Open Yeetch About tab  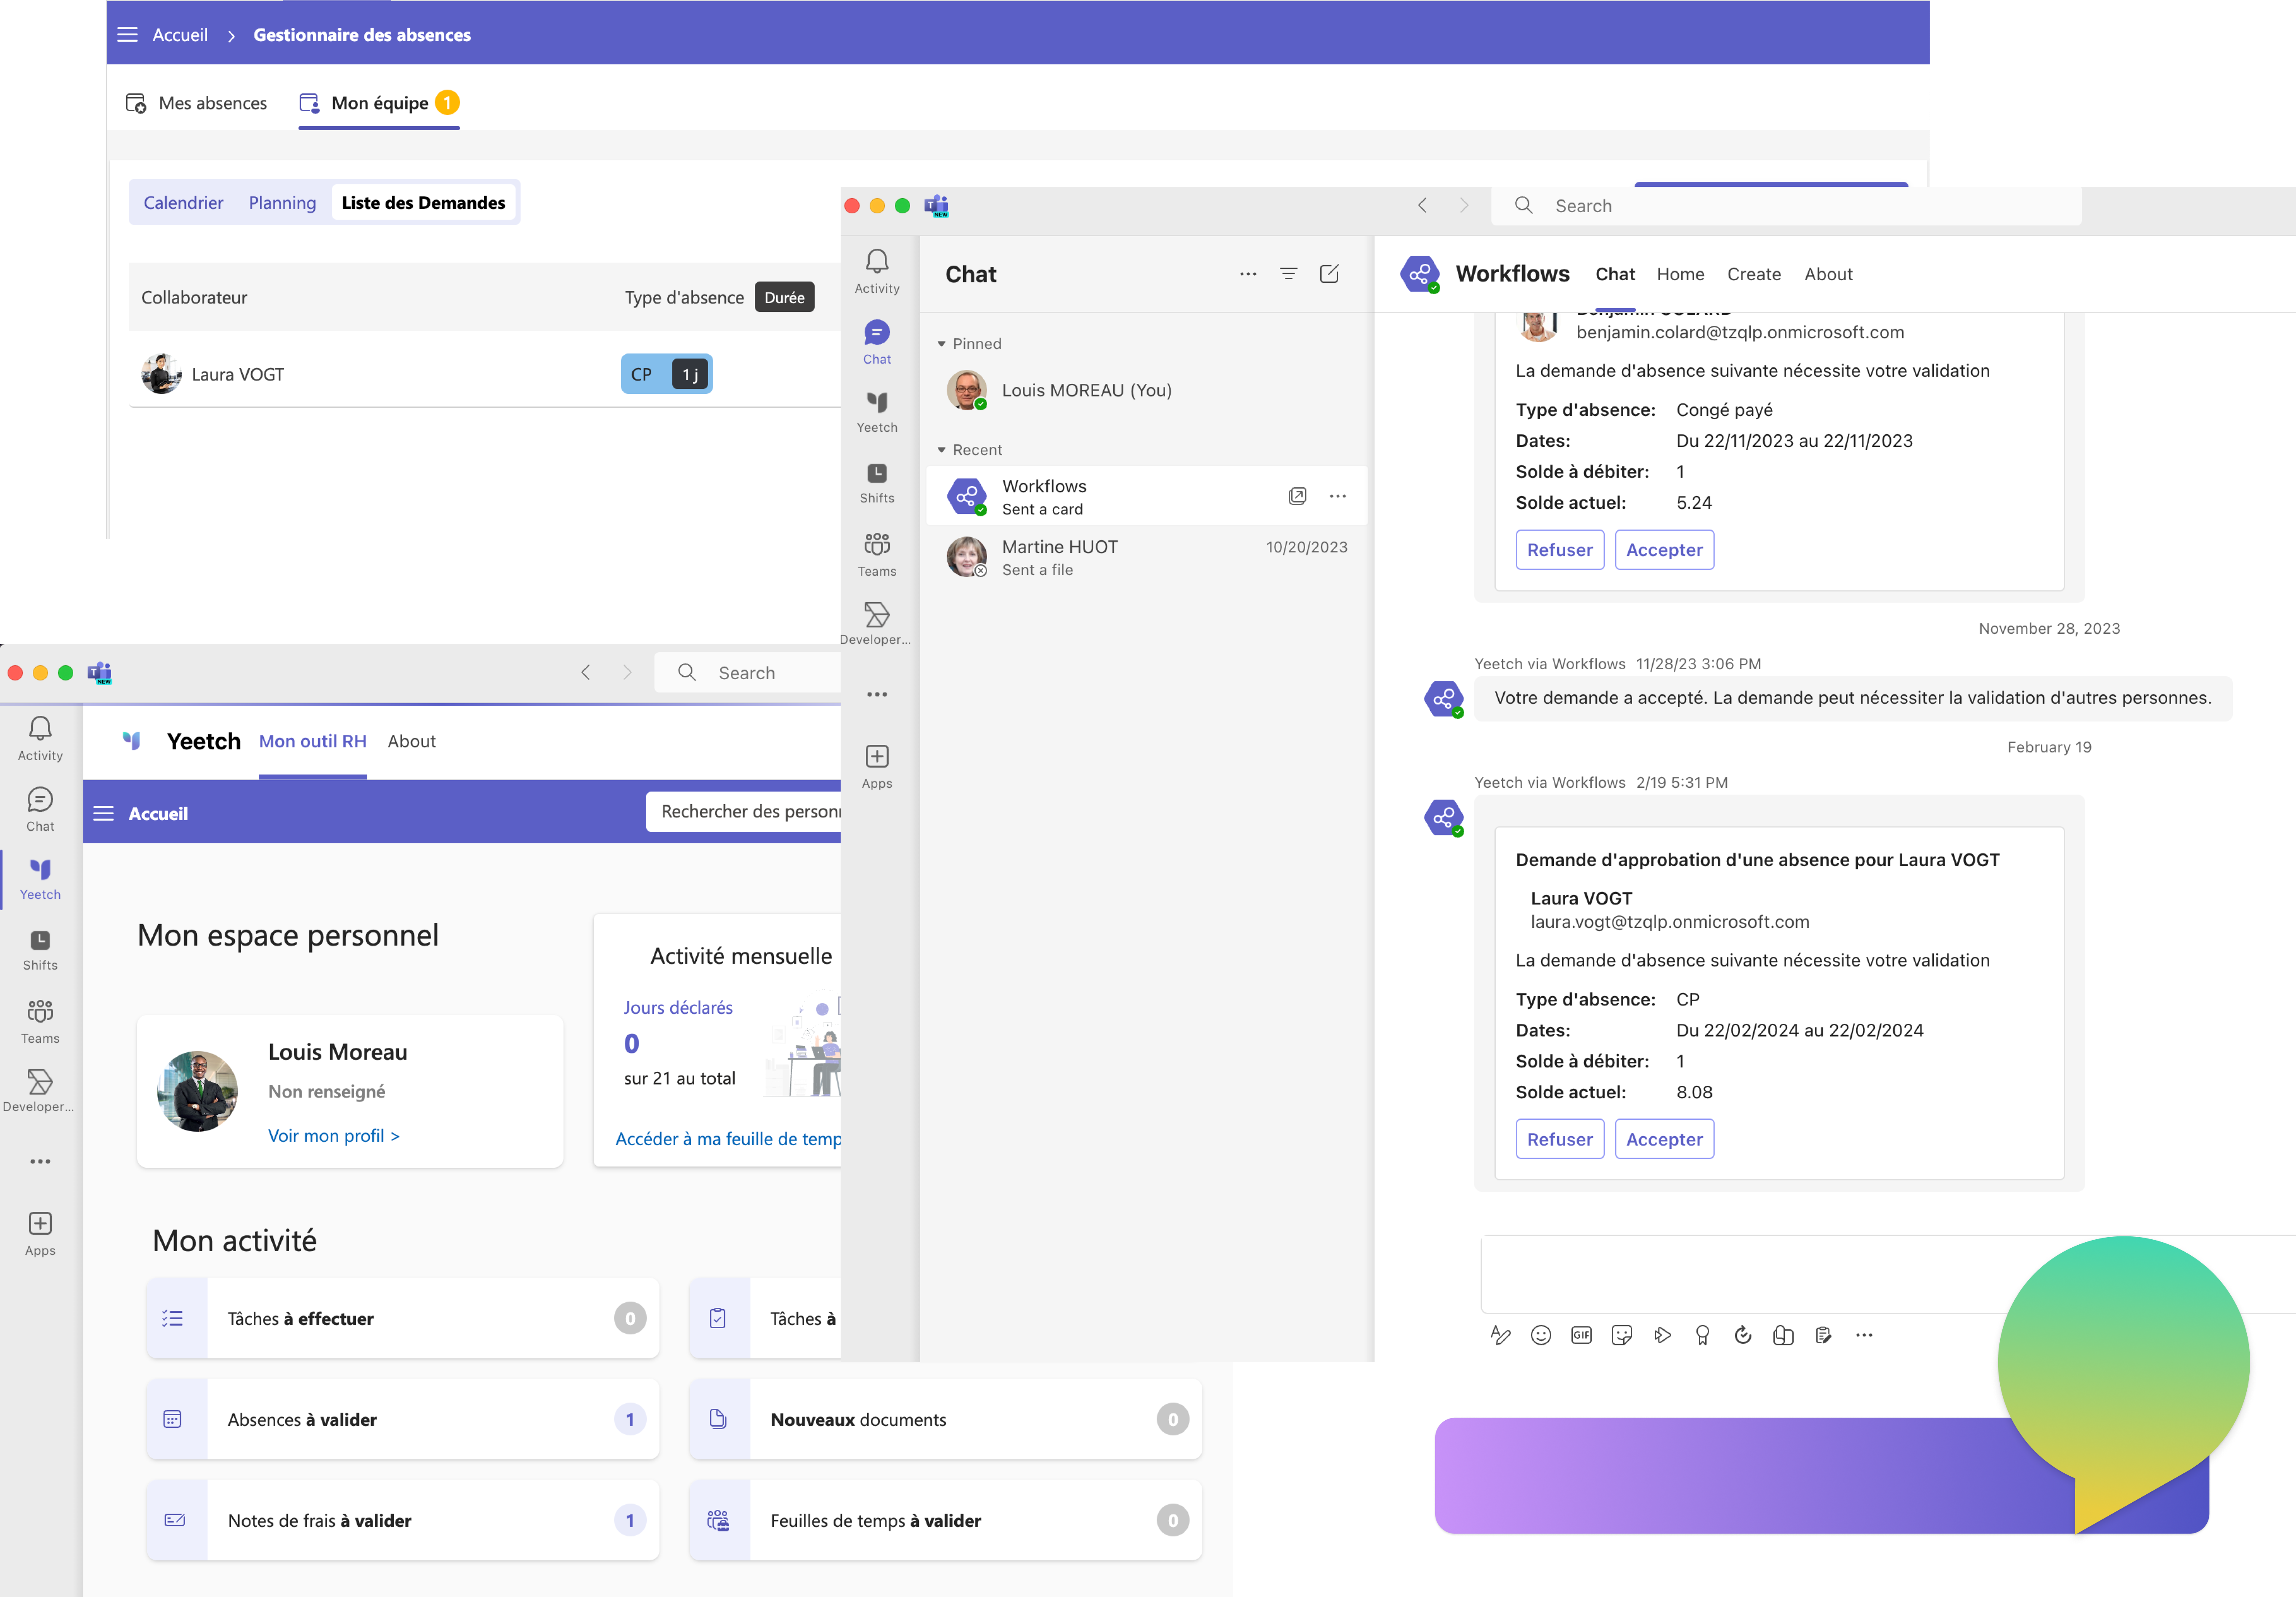click(x=412, y=741)
